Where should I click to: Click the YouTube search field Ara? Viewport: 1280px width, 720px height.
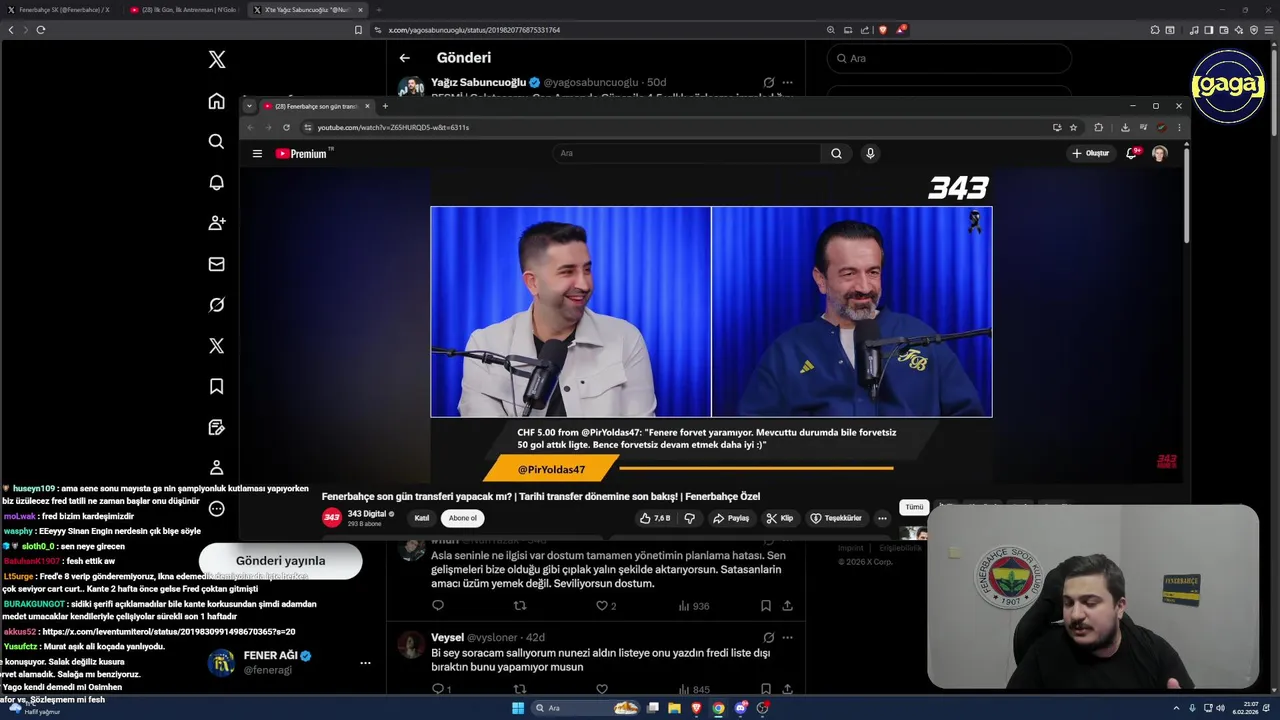(687, 154)
